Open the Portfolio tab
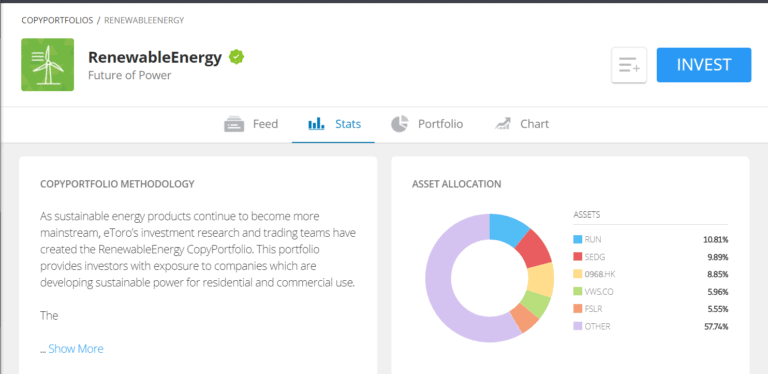768x374 pixels. click(427, 124)
